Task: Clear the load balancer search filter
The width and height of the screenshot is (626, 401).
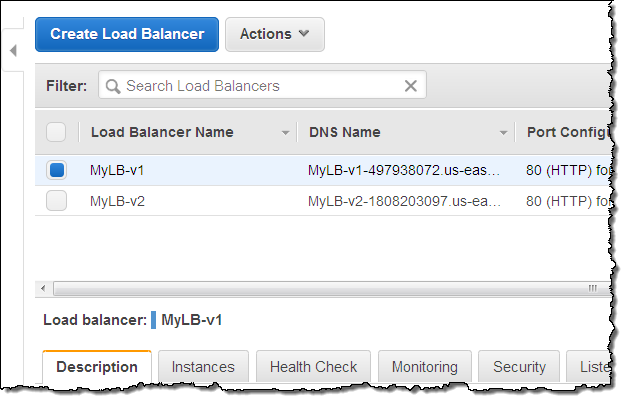Action: [410, 86]
